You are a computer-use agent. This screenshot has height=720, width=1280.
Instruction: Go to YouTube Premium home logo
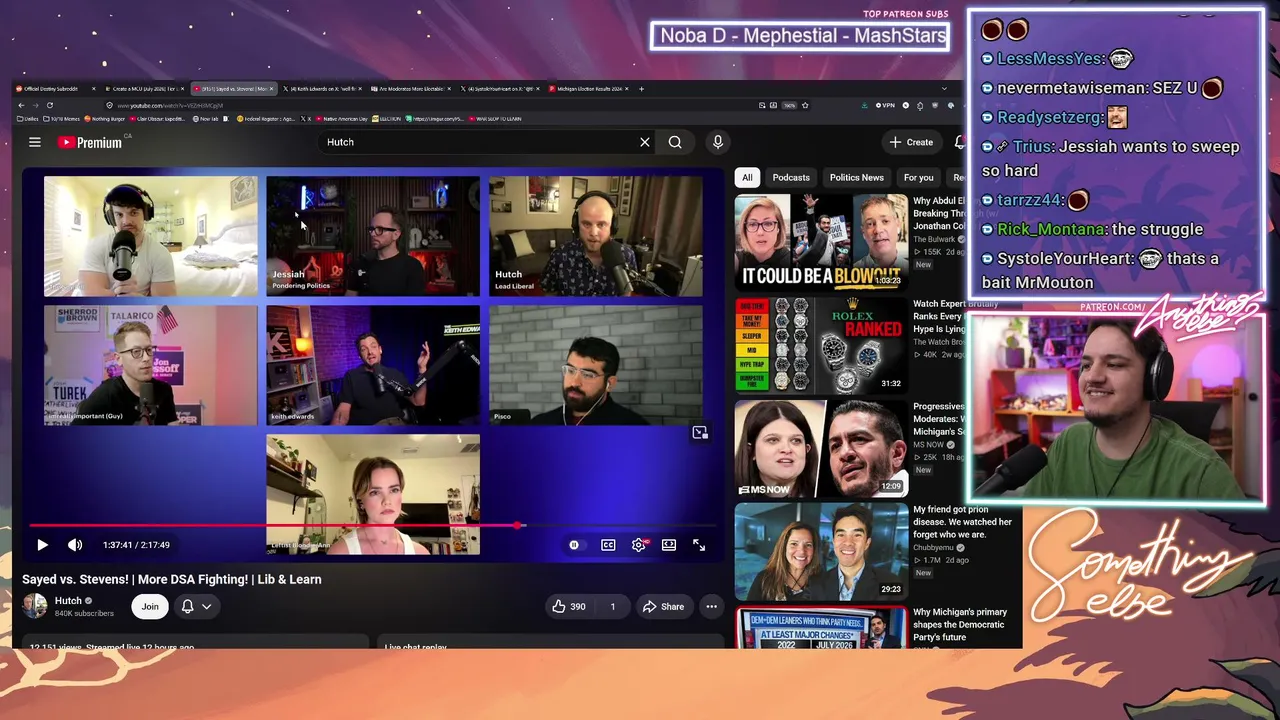point(90,142)
